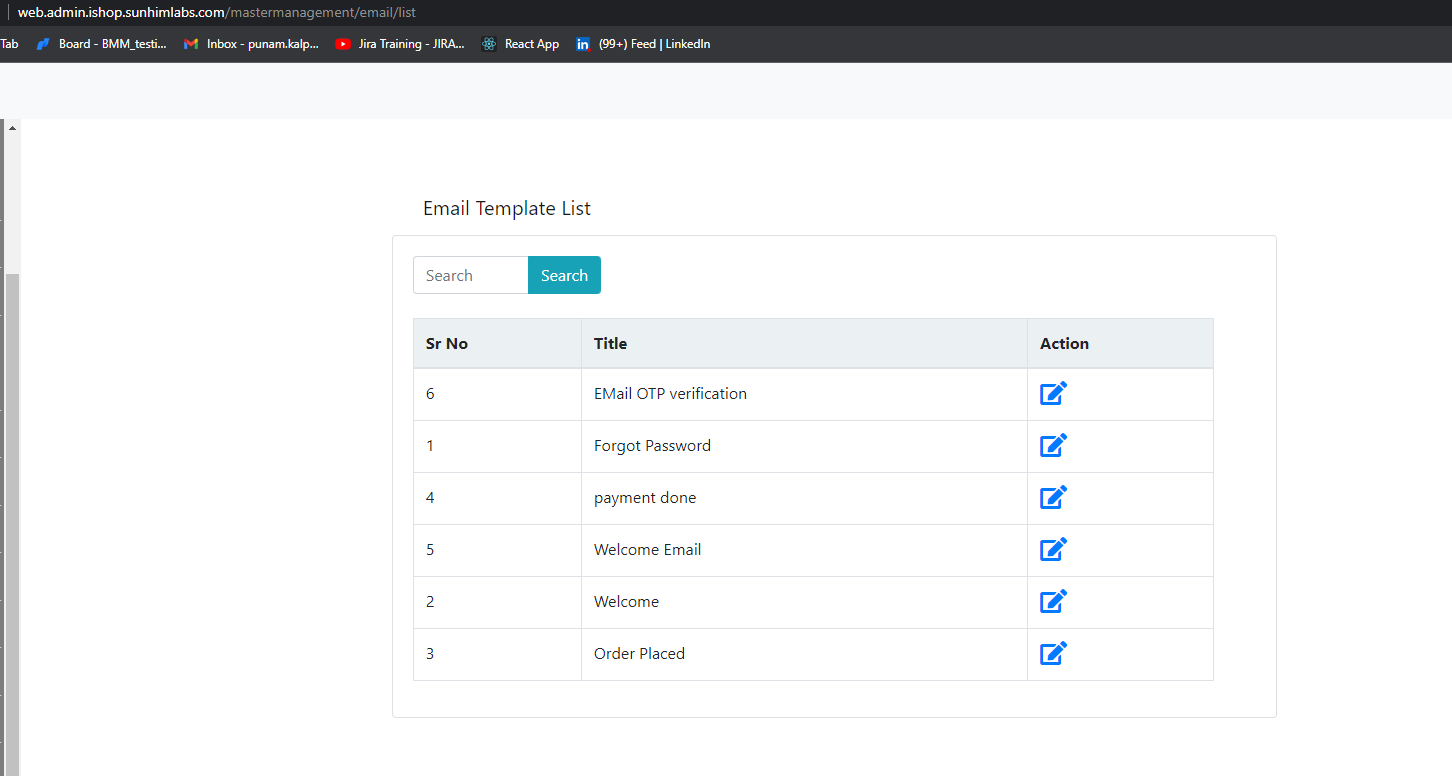The height and width of the screenshot is (776, 1452).
Task: Select the Order Placed title
Action: [639, 654]
